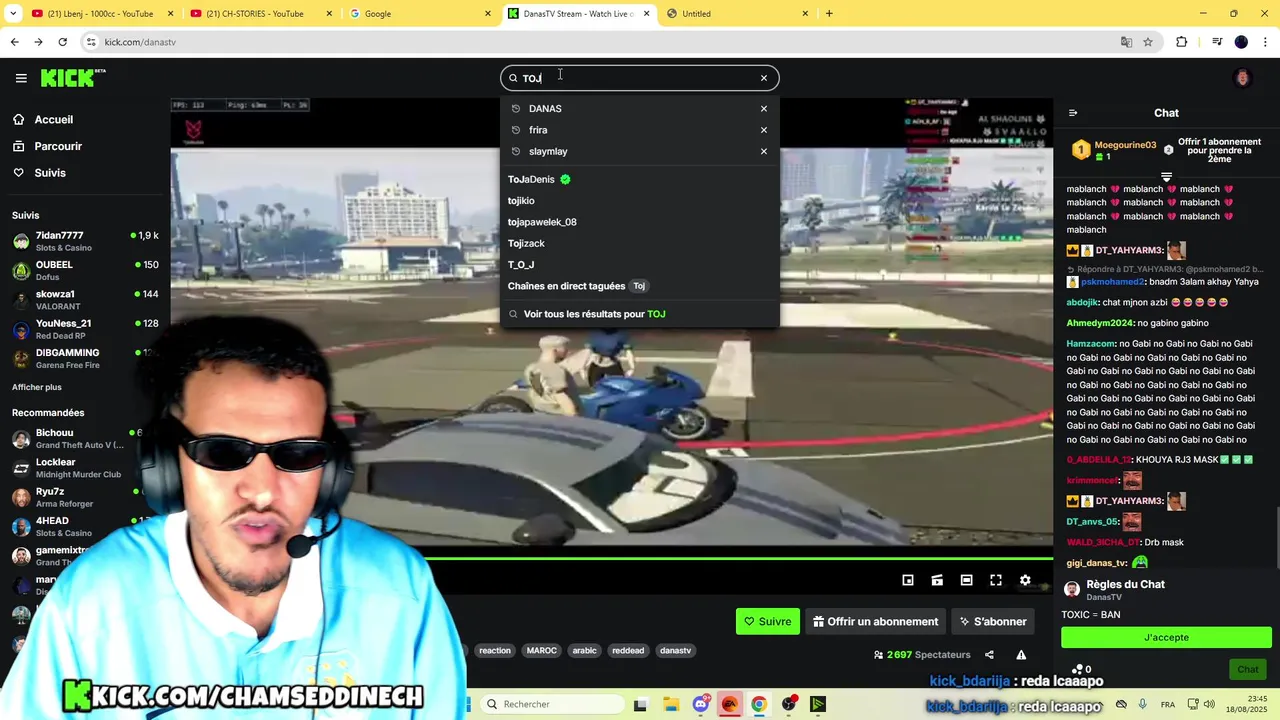View all results for TOJ
Image resolution: width=1280 pixels, height=720 pixels.
(640, 314)
